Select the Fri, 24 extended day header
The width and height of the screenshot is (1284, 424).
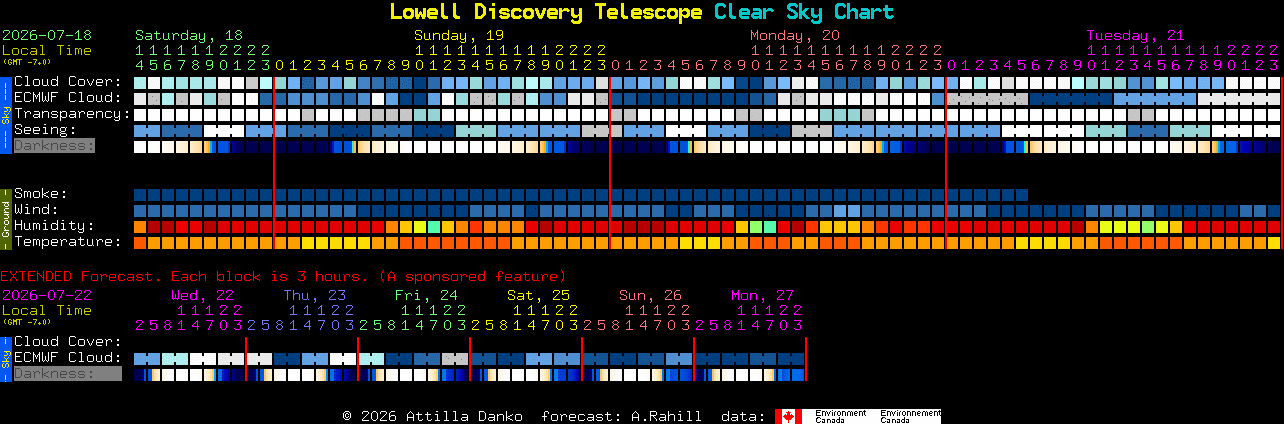click(426, 295)
